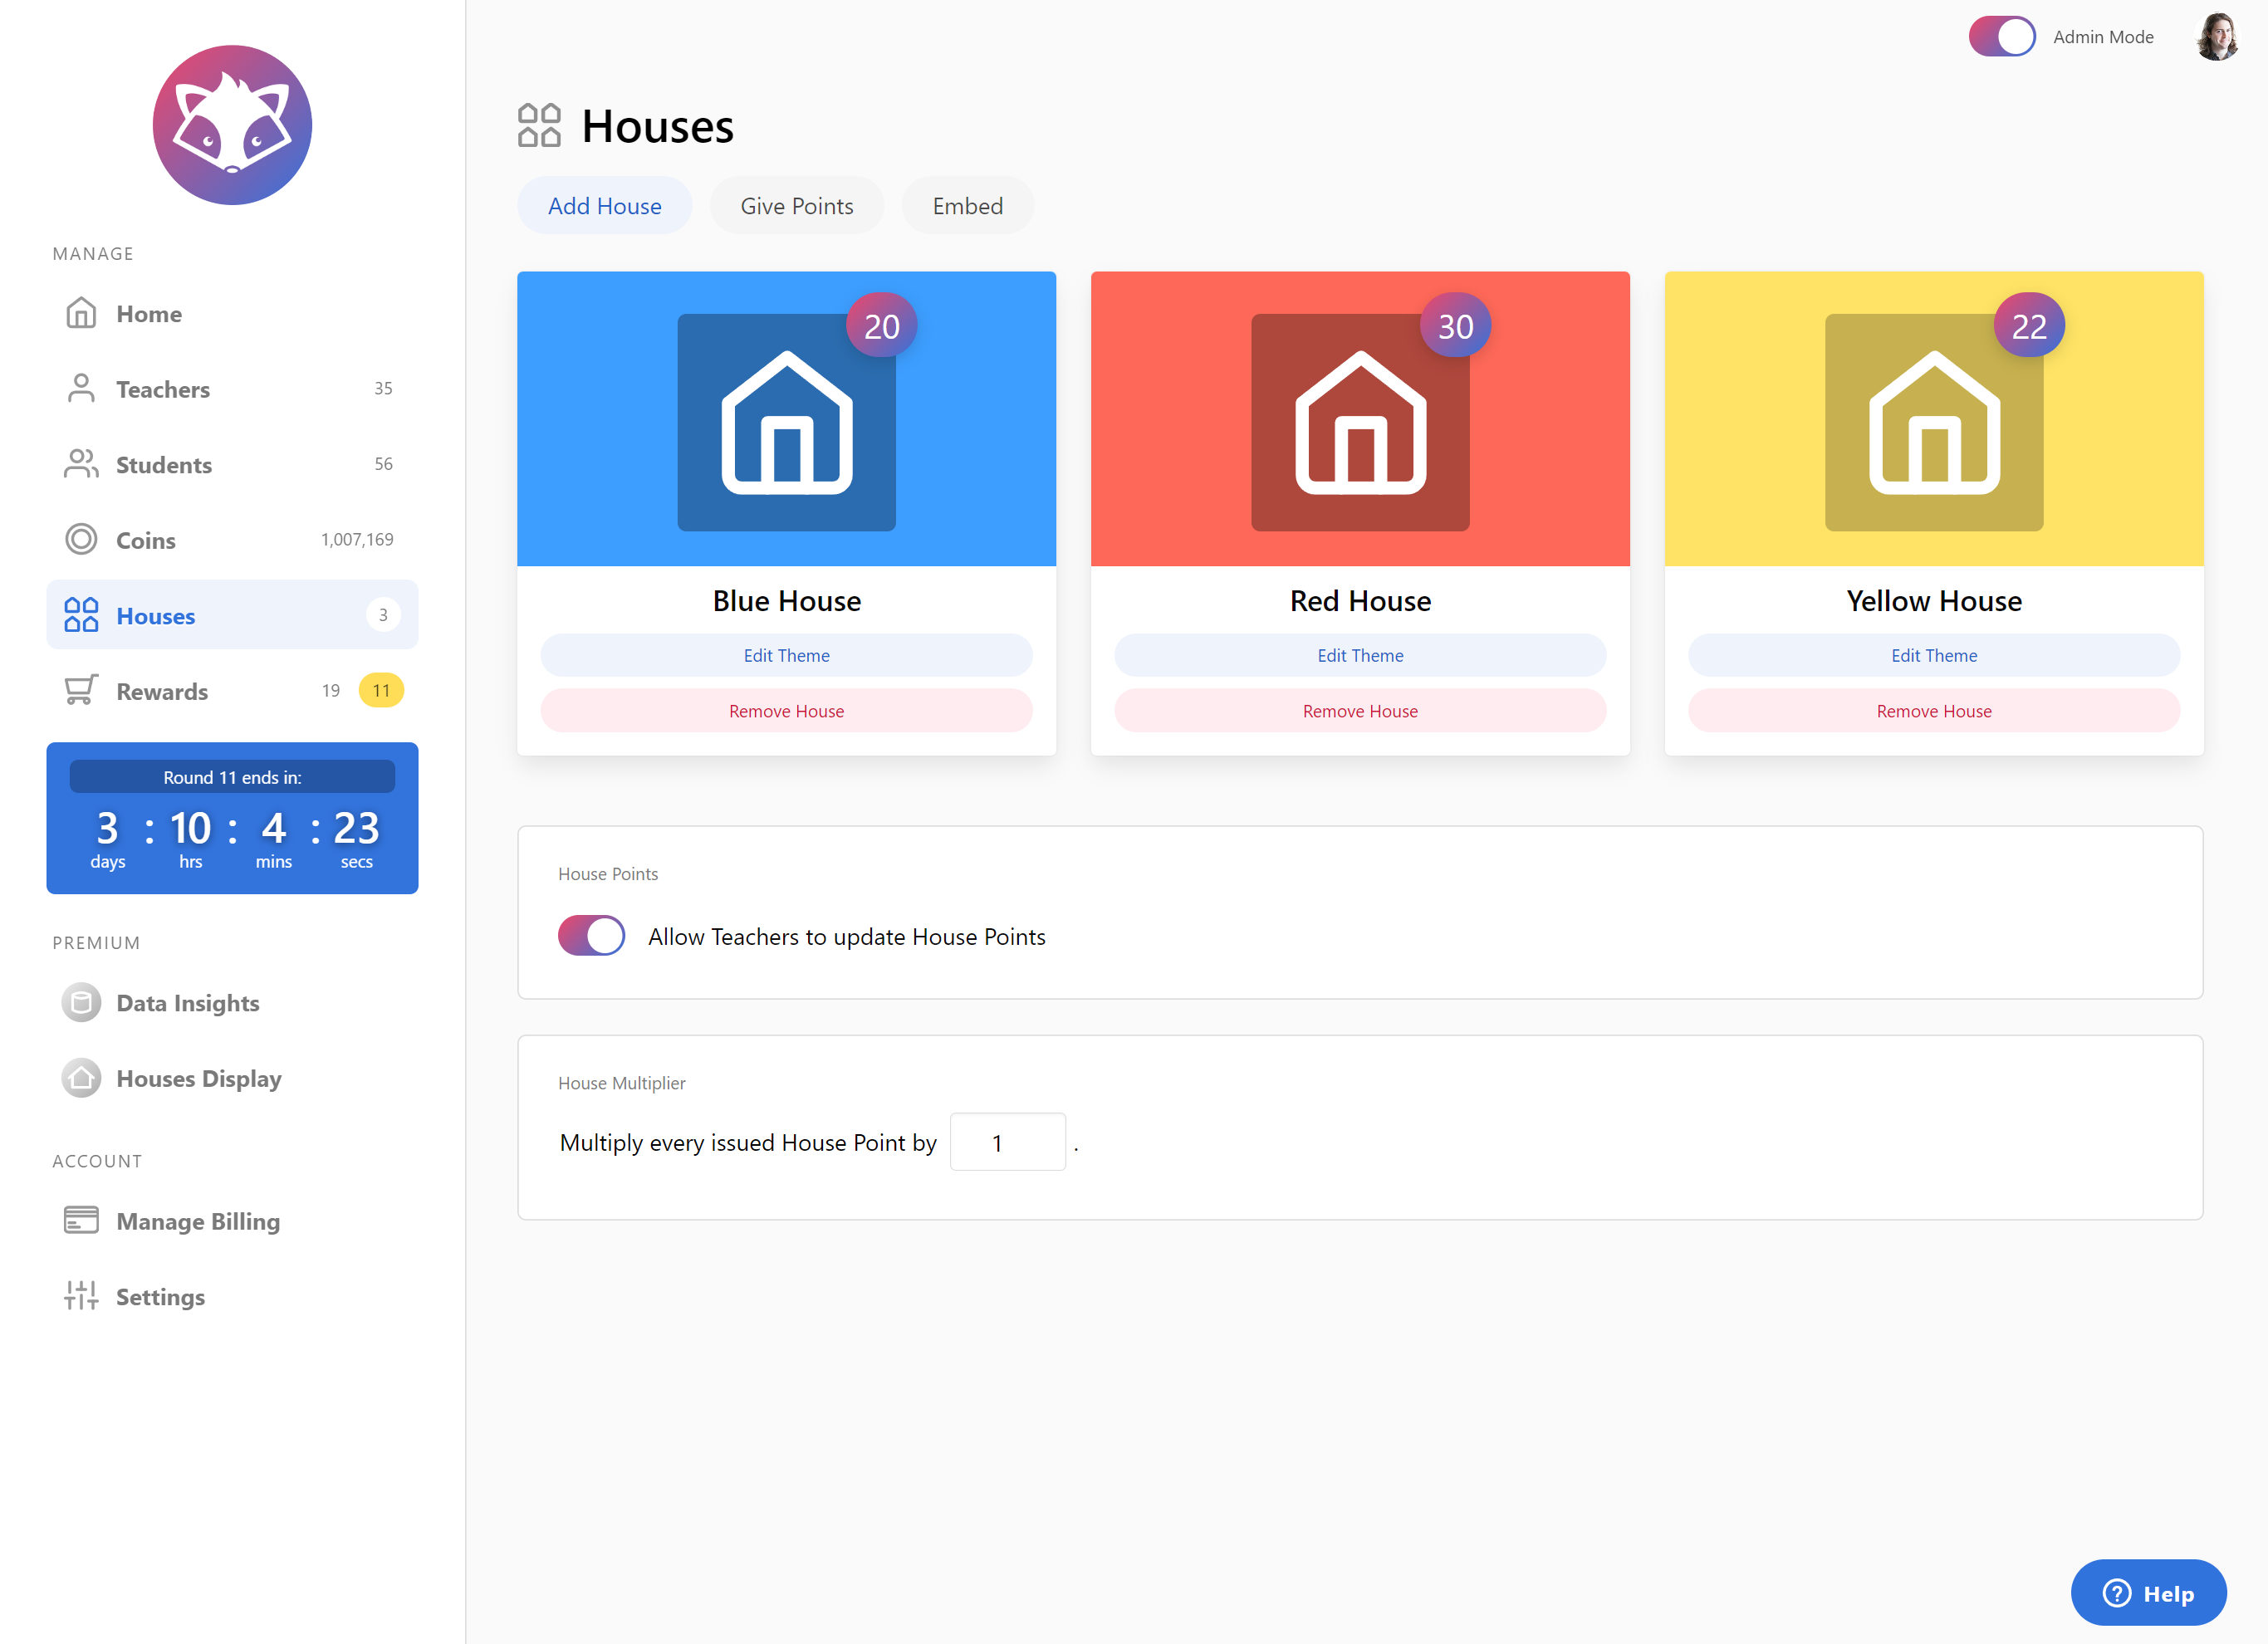Disable teachers updating House Points toggle
This screenshot has width=2268, height=1644.
click(x=591, y=936)
